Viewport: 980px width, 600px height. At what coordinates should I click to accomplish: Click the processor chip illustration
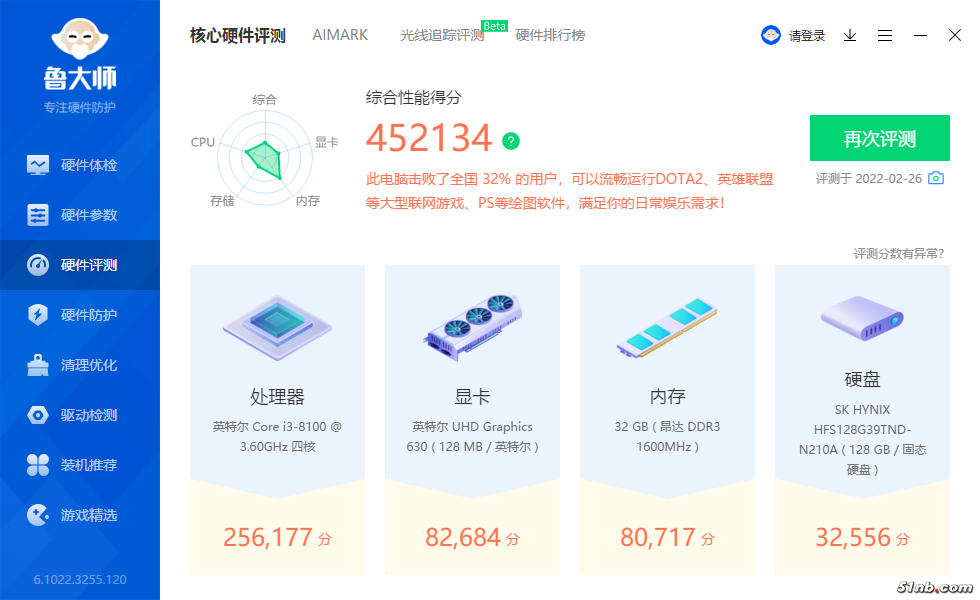(278, 327)
